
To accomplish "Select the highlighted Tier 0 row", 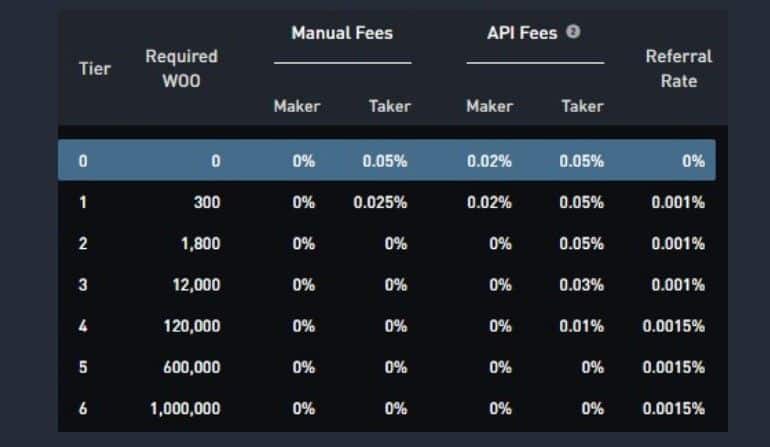I will (x=386, y=161).
